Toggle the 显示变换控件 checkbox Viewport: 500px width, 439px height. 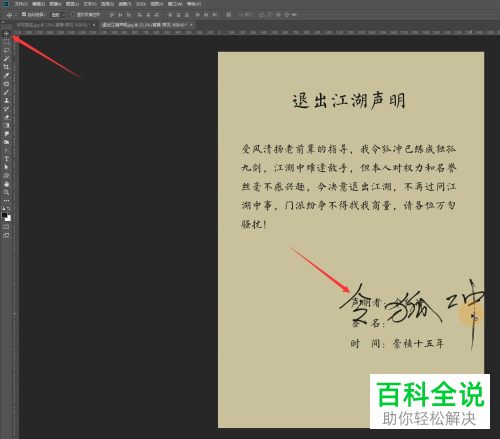tap(73, 15)
